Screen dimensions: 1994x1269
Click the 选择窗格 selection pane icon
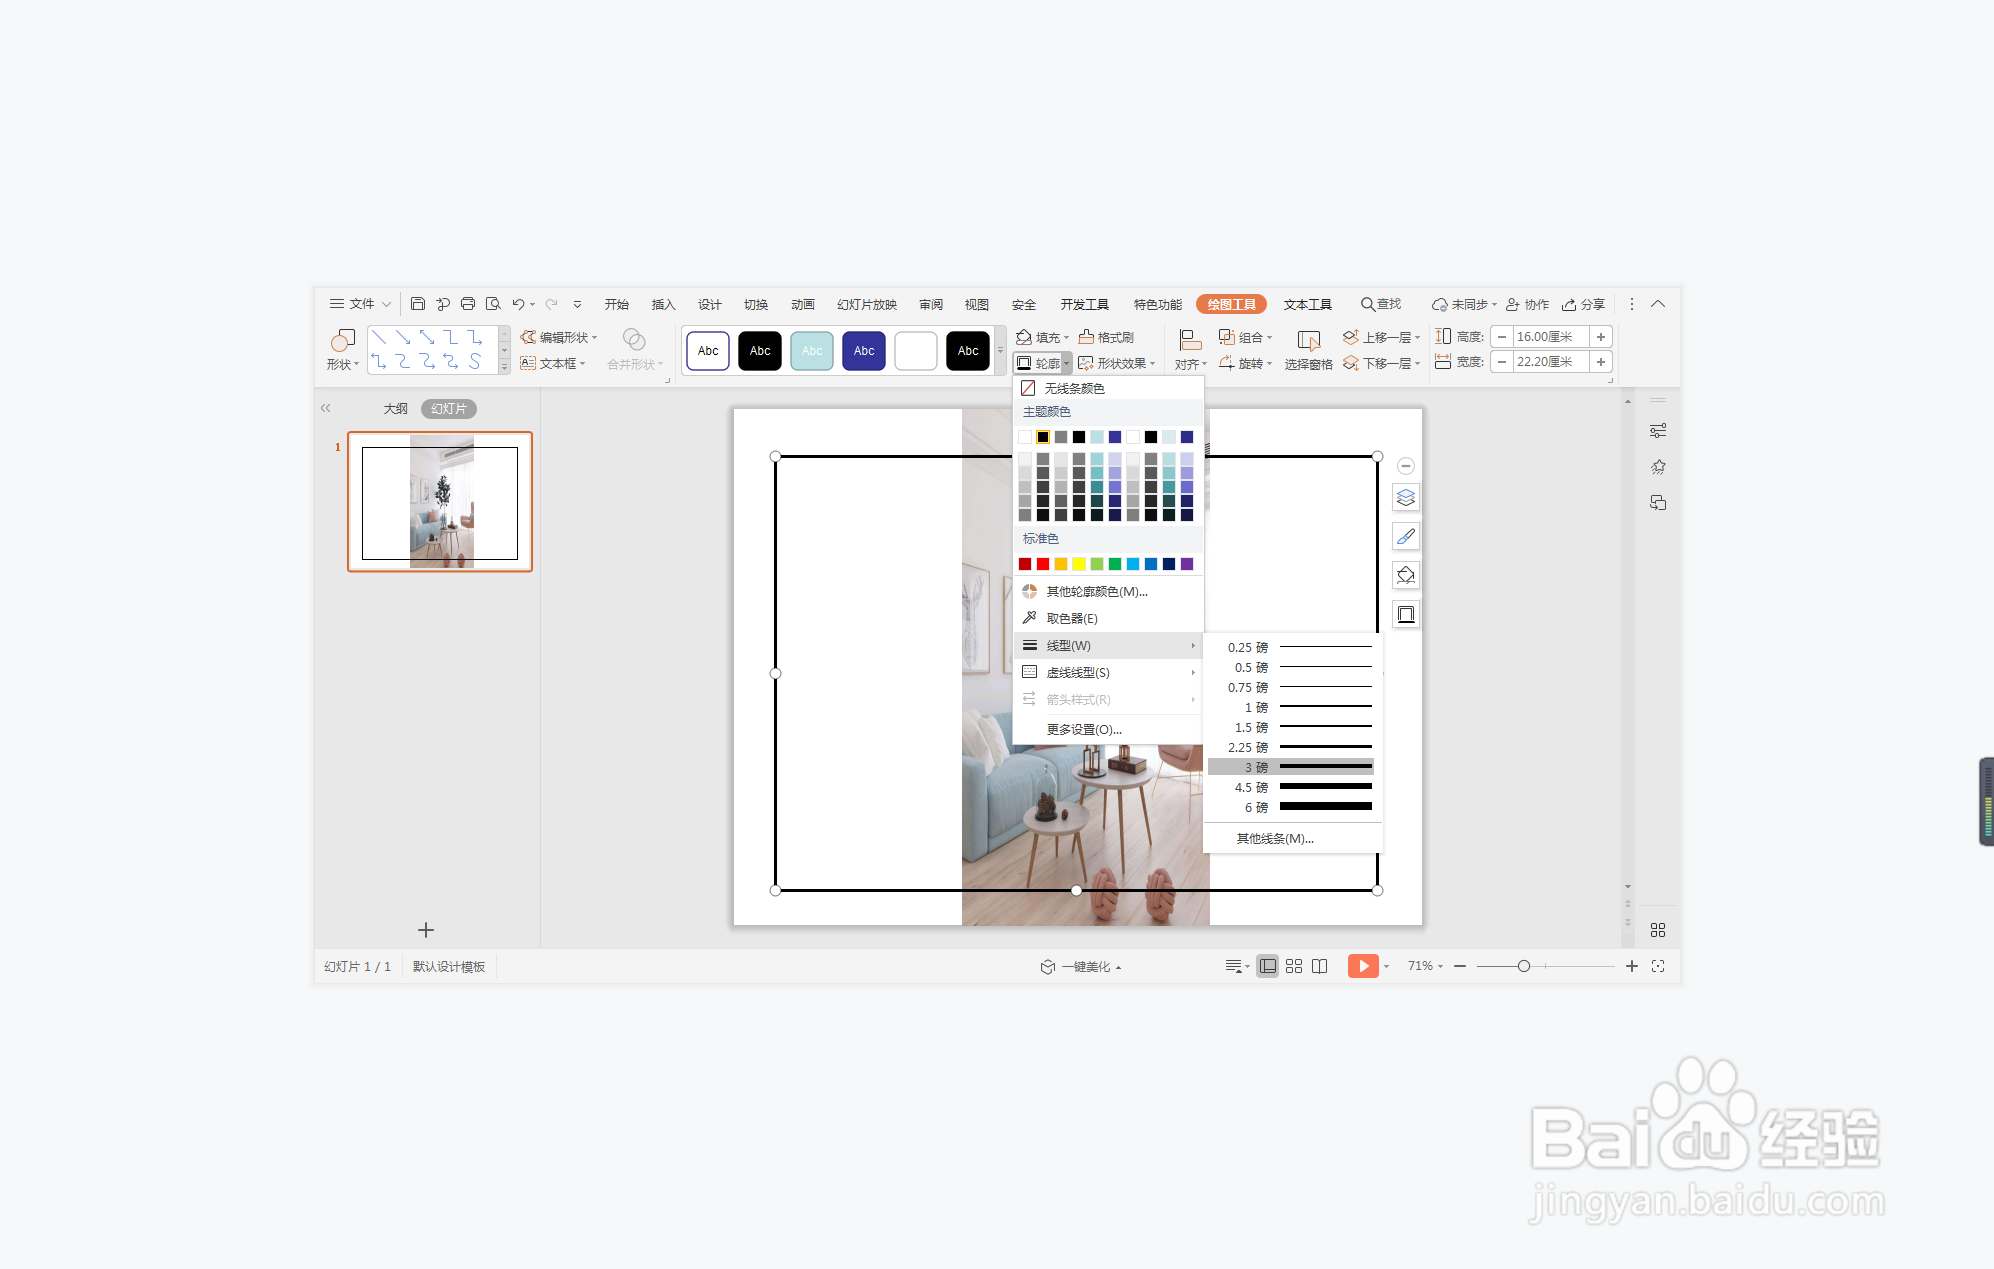[x=1308, y=350]
